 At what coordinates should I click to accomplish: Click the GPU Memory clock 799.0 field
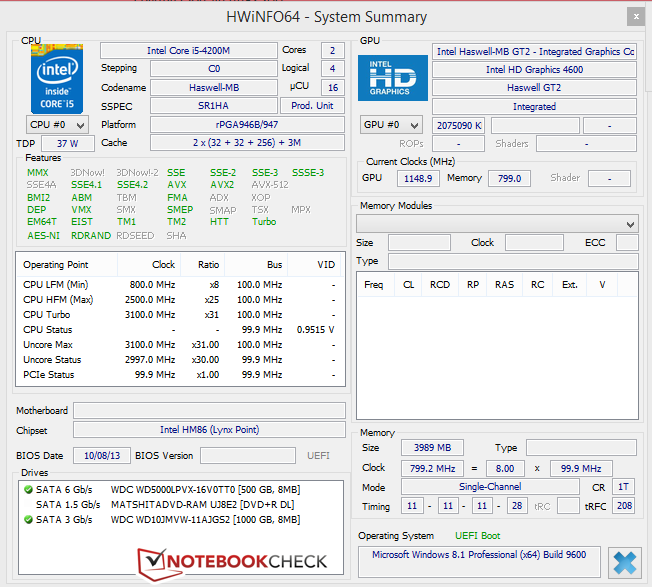(509, 178)
